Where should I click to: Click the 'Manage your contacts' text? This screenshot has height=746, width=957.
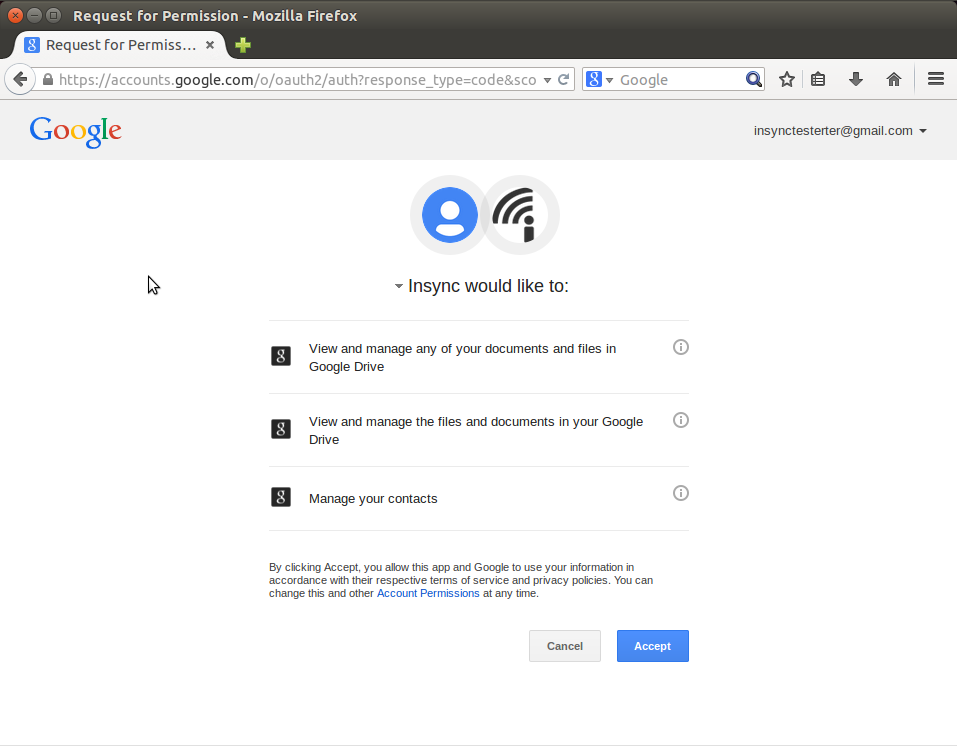click(373, 499)
